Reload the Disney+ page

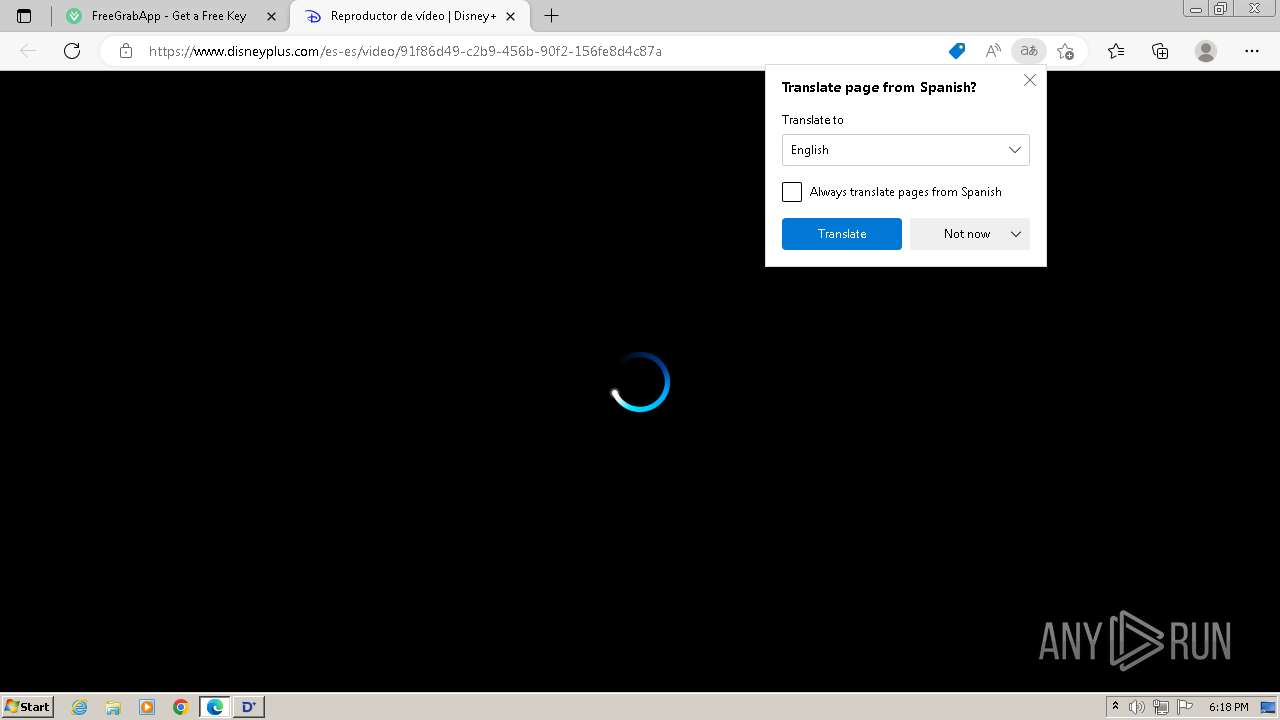[72, 51]
